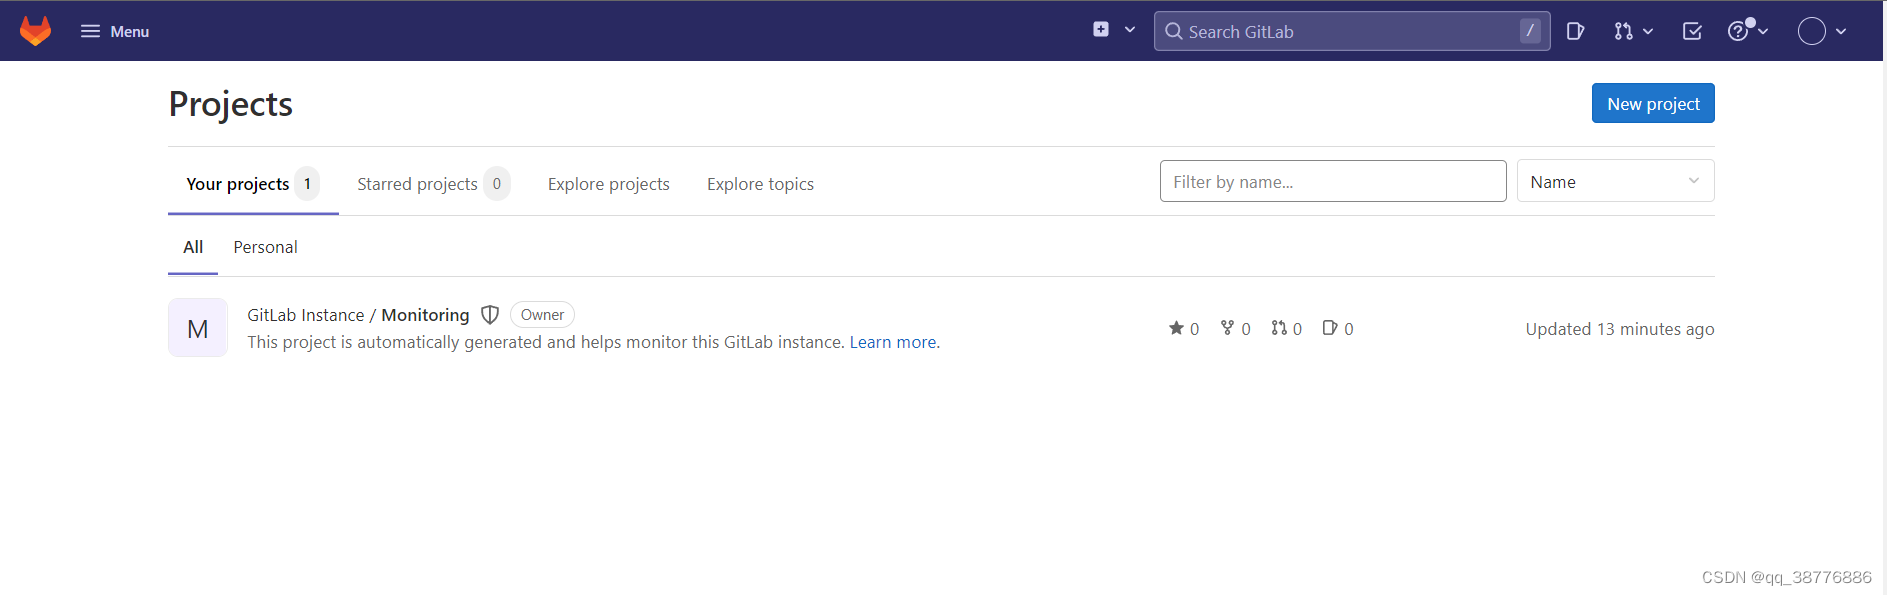Click the New project button
Image resolution: width=1887 pixels, height=595 pixels.
pos(1653,104)
